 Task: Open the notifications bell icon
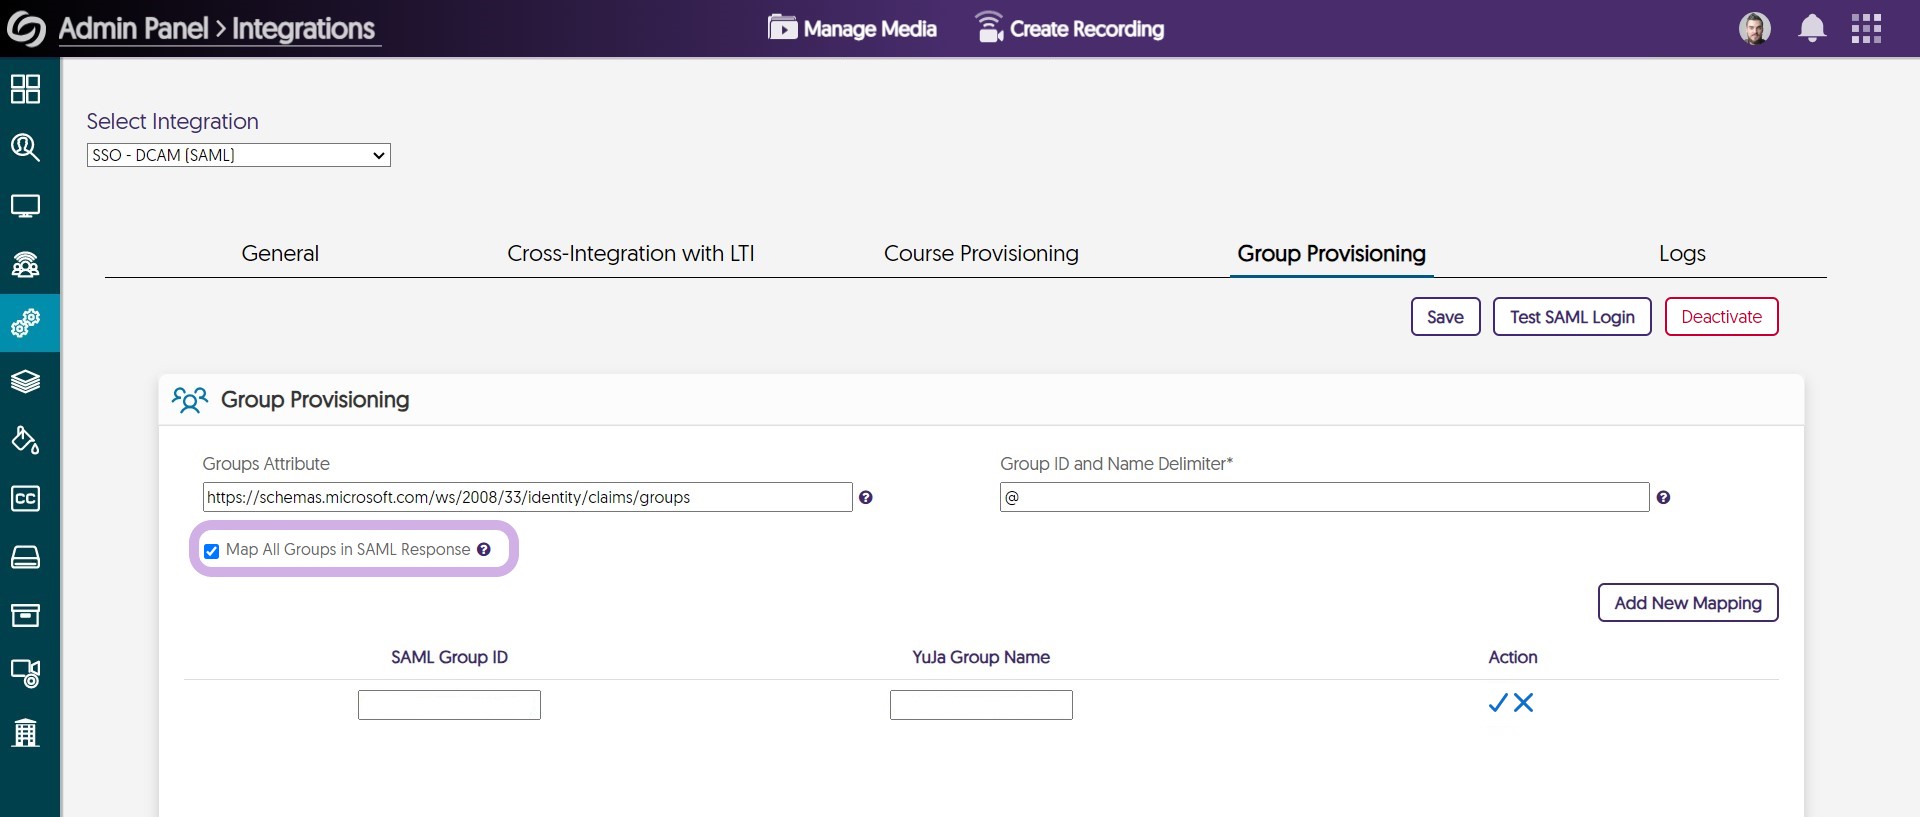click(1811, 29)
